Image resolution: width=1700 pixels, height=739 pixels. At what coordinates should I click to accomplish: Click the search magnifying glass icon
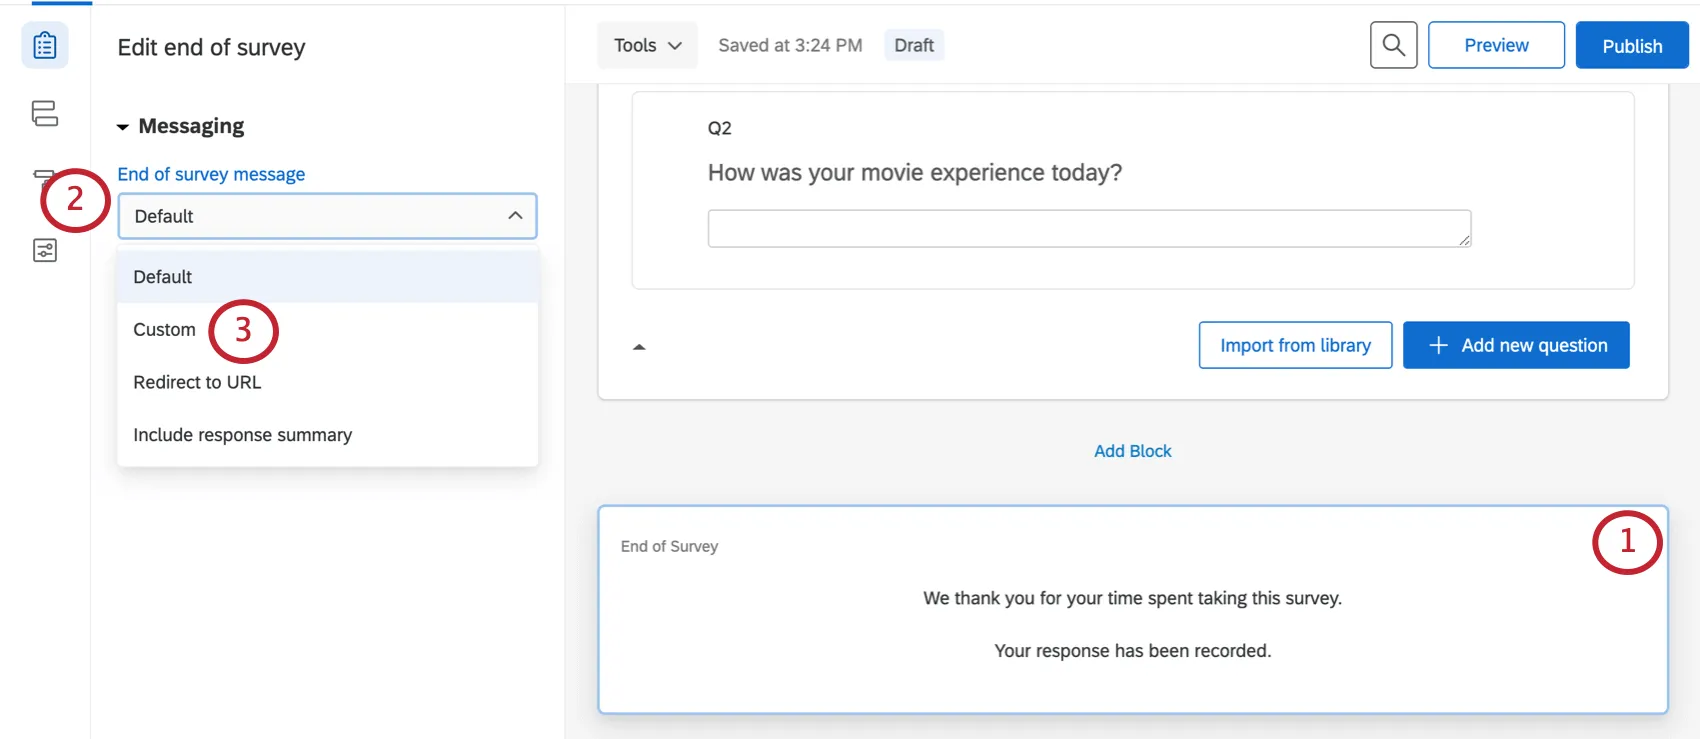[1393, 45]
